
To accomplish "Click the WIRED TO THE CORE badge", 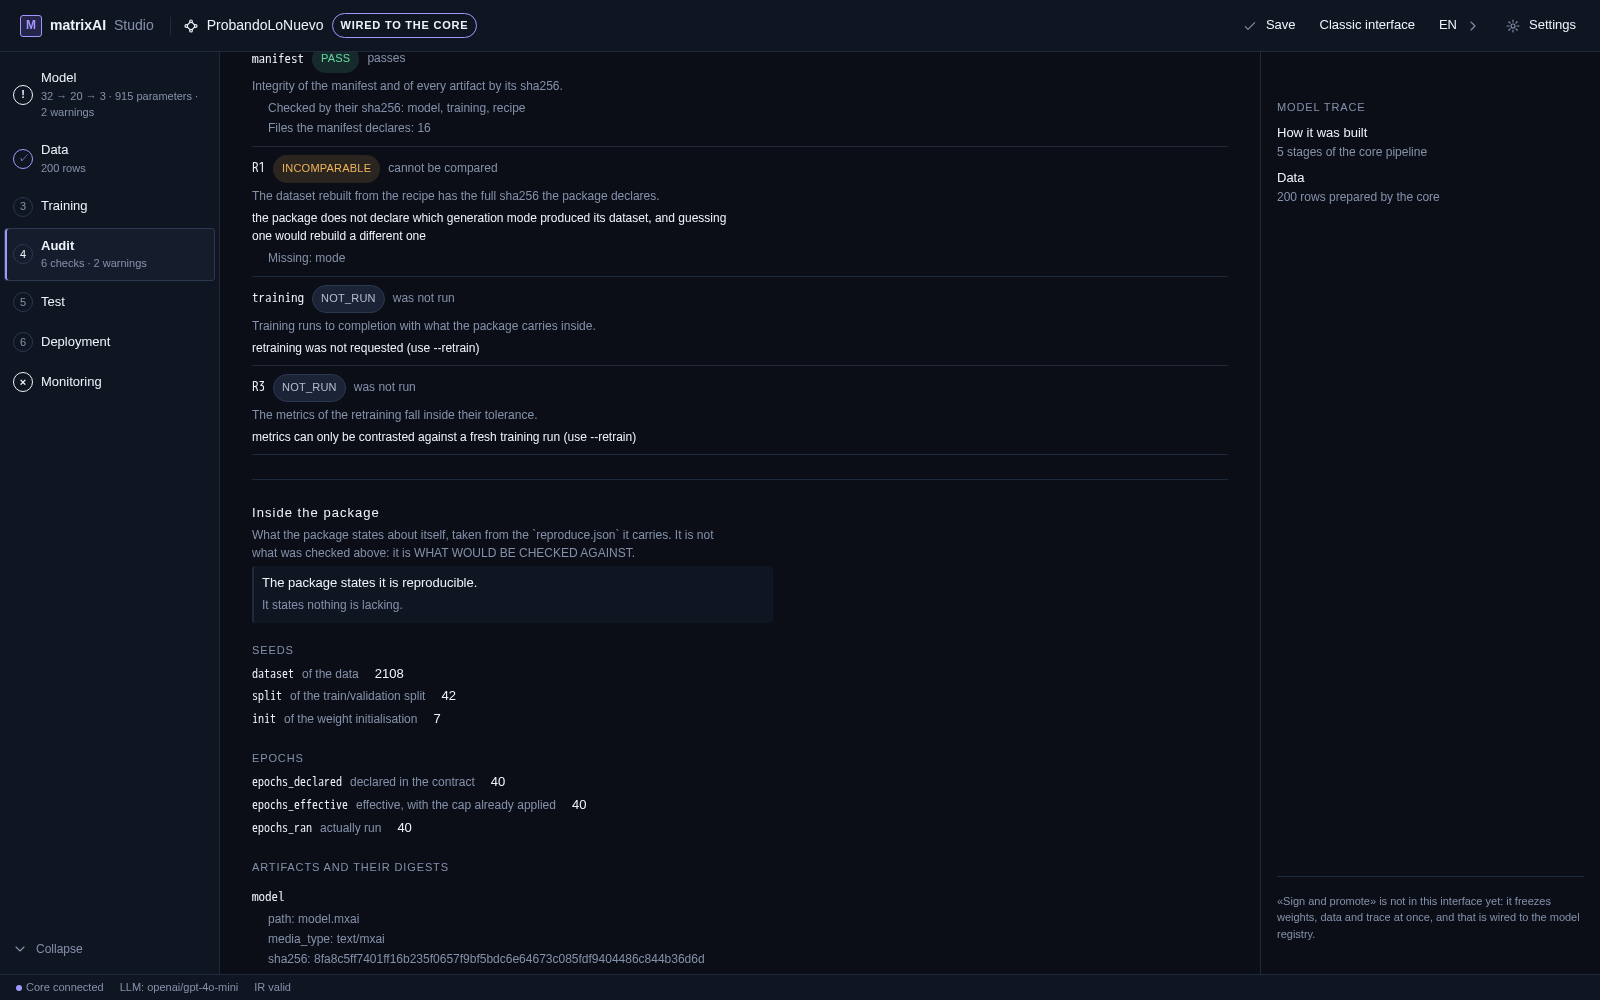I will tap(404, 25).
